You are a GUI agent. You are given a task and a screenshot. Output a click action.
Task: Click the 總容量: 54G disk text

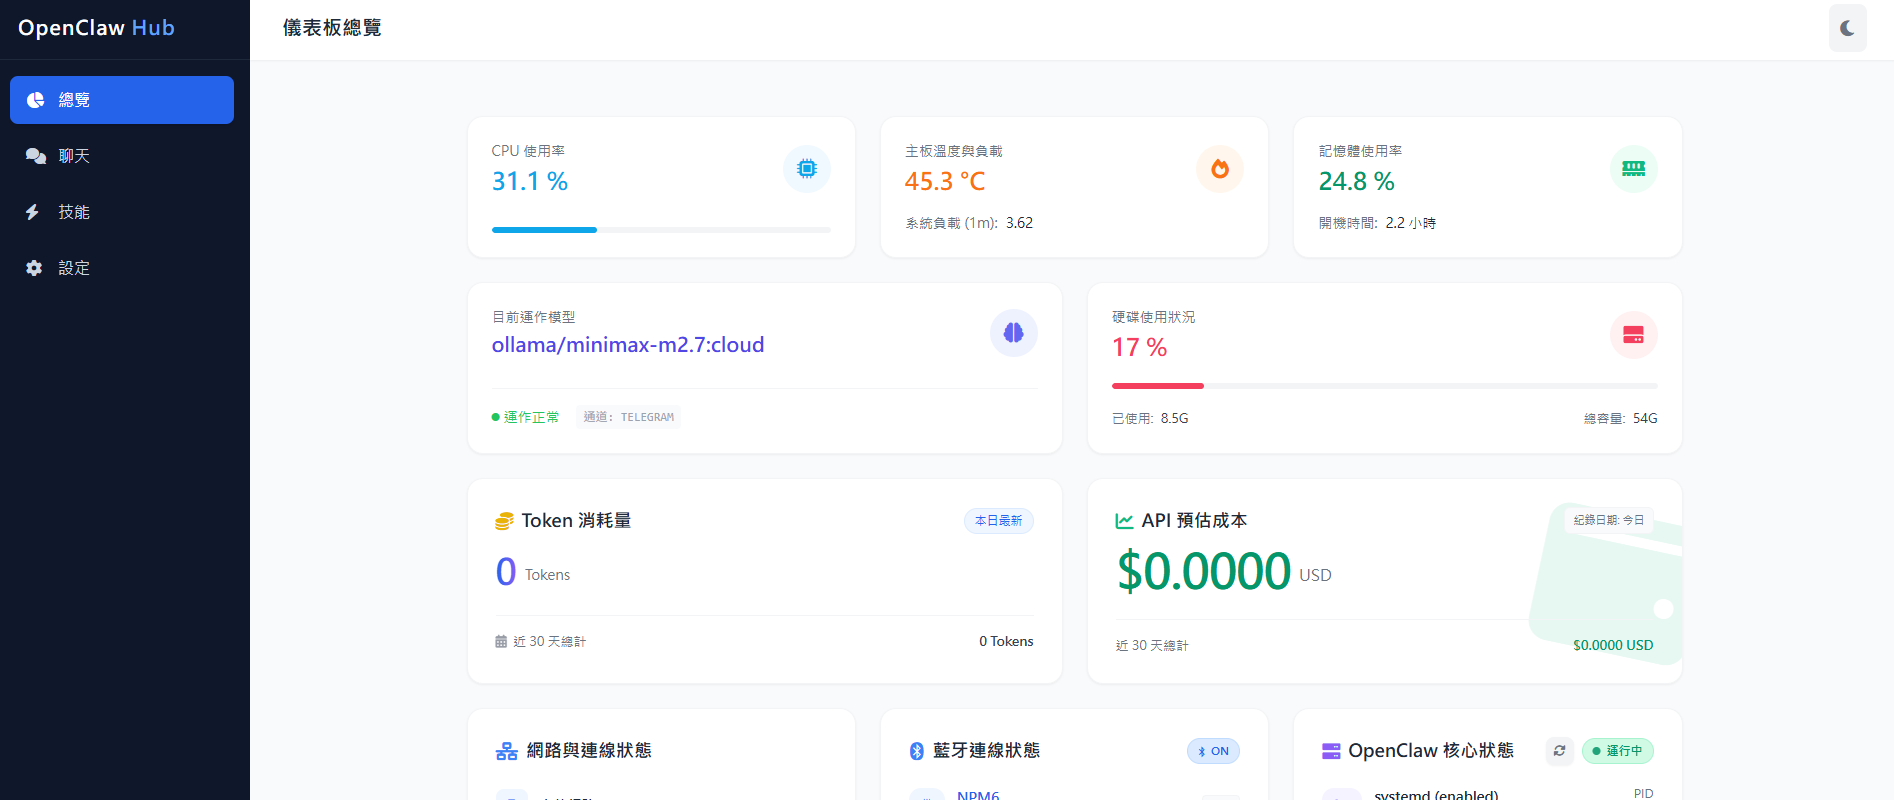[x=1620, y=418]
